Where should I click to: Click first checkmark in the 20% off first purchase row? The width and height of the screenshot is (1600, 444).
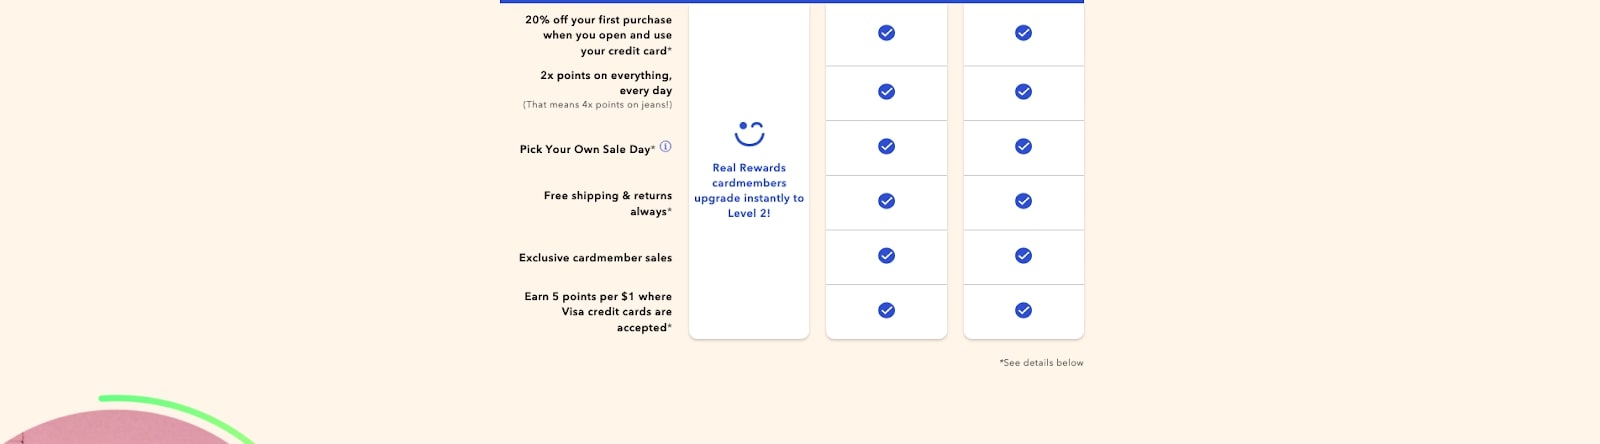tap(886, 33)
